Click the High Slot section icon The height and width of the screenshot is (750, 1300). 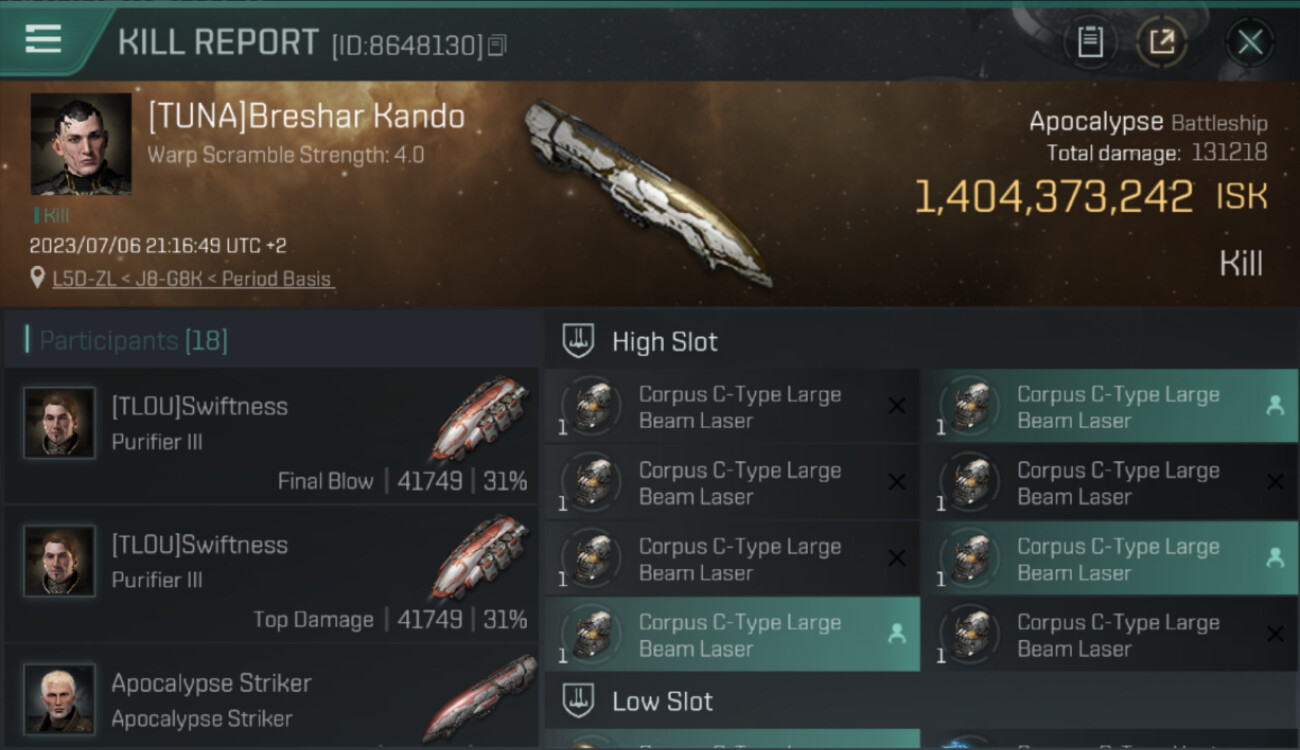578,341
